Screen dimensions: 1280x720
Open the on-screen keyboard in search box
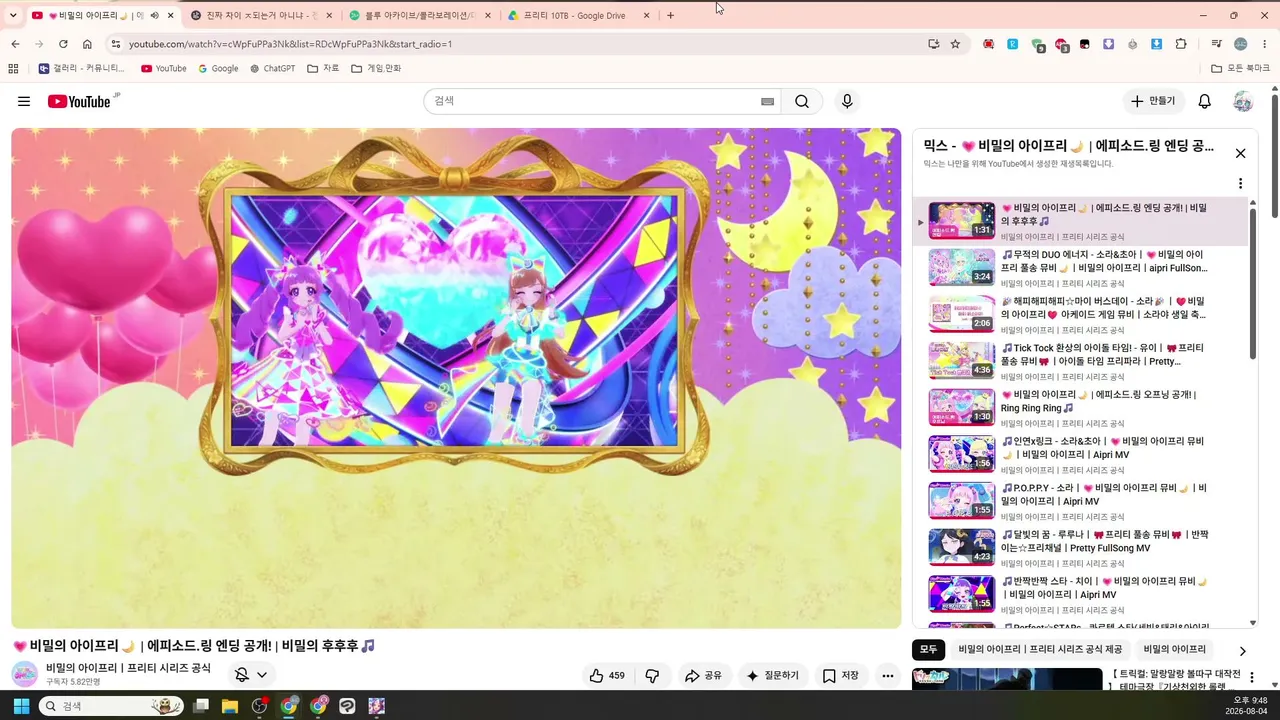tap(767, 101)
